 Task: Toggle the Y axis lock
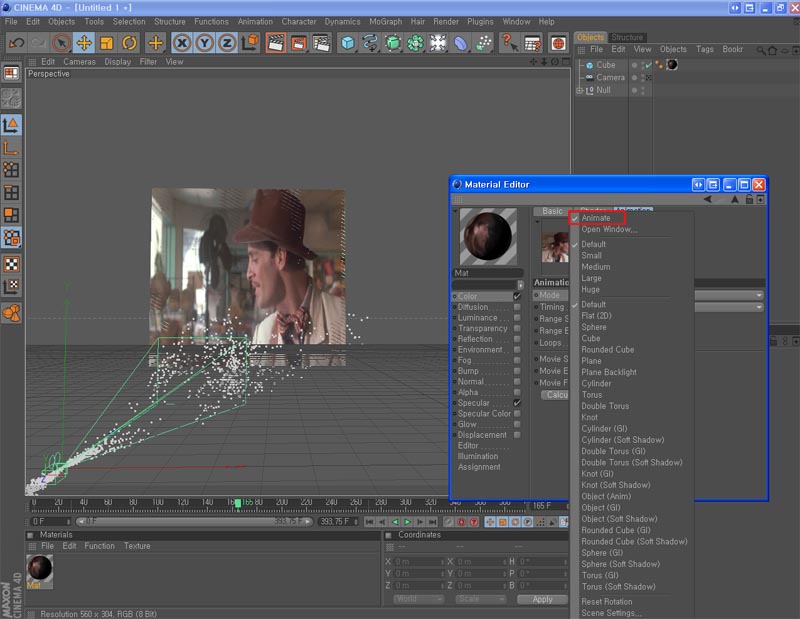coord(204,43)
